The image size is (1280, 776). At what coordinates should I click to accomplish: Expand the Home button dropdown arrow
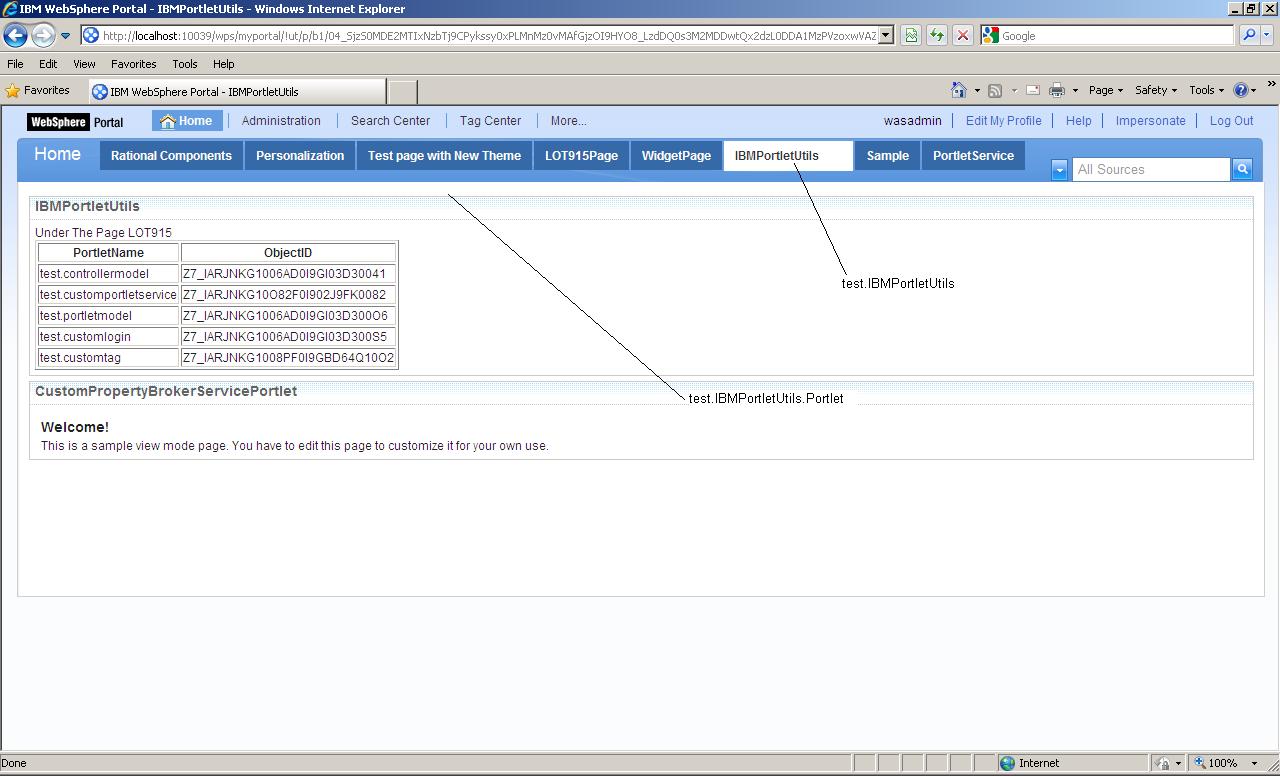click(977, 91)
